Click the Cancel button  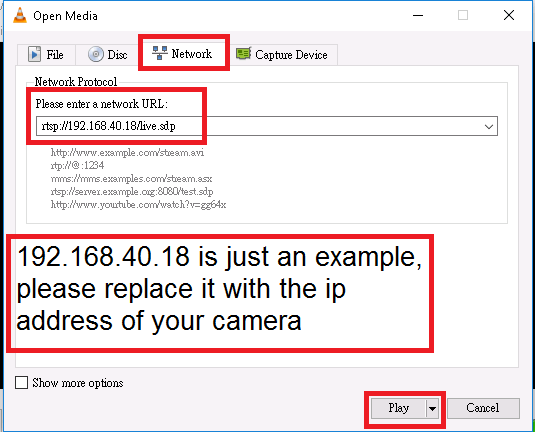483,408
